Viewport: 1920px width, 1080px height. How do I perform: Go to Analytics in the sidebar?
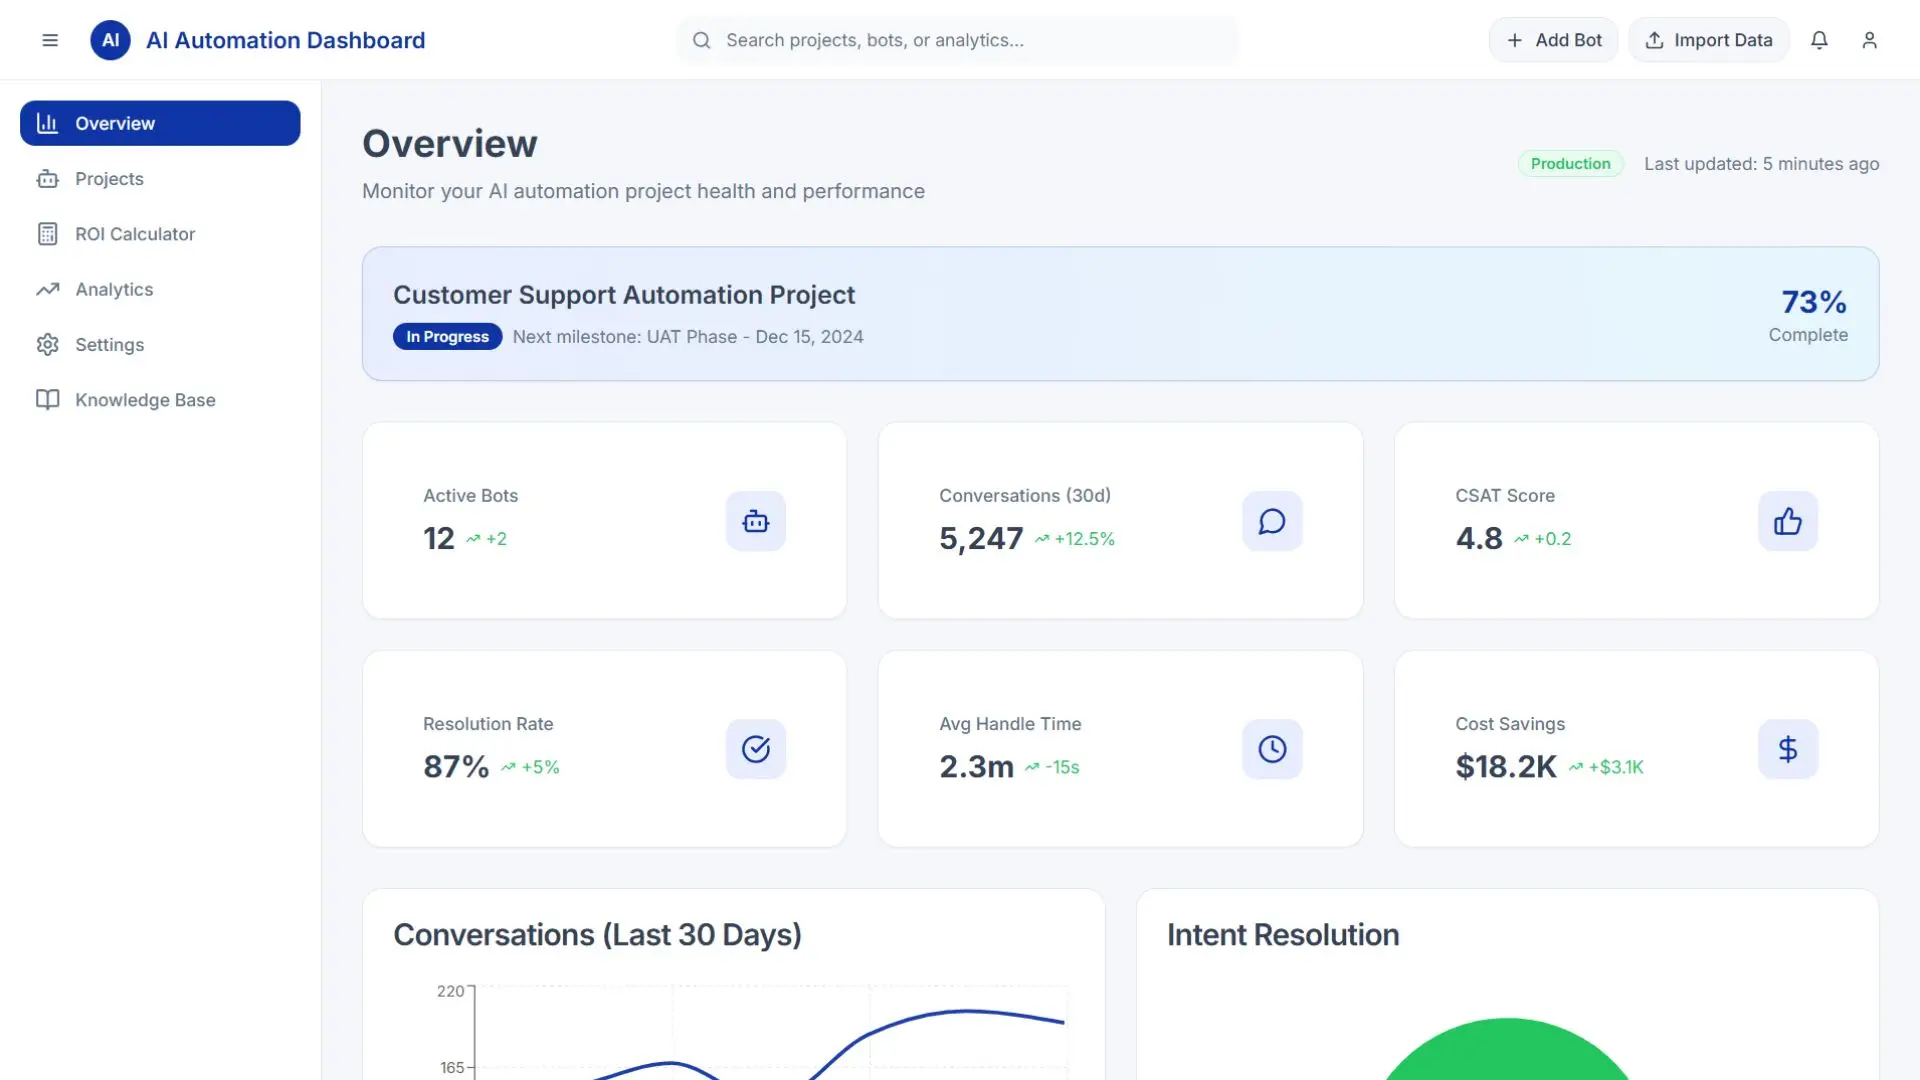[160, 289]
